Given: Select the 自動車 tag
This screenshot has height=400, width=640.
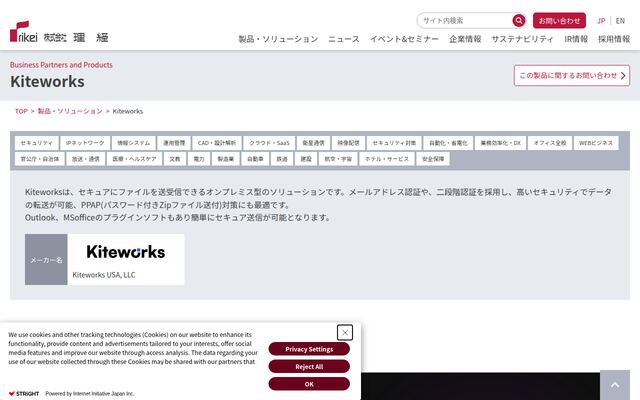Looking at the screenshot, I should [x=255, y=159].
